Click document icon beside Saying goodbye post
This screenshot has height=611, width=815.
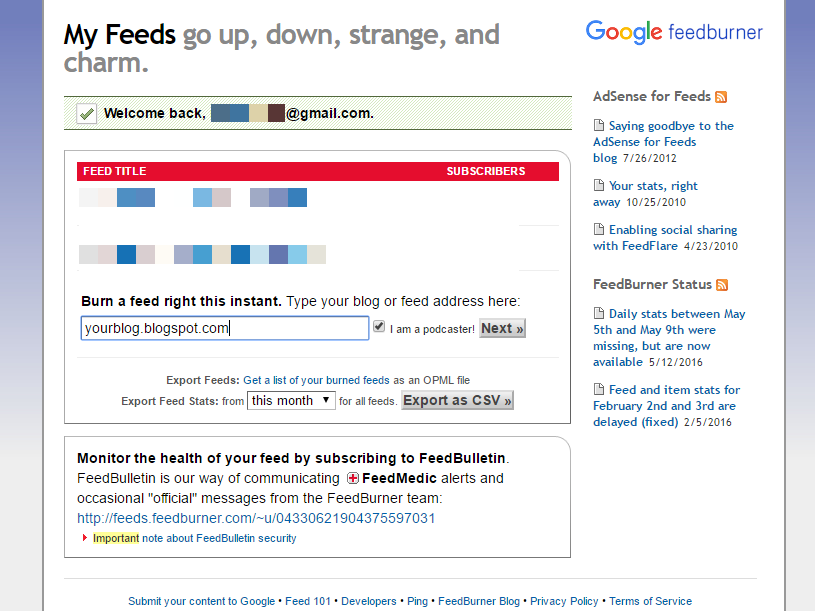click(599, 125)
